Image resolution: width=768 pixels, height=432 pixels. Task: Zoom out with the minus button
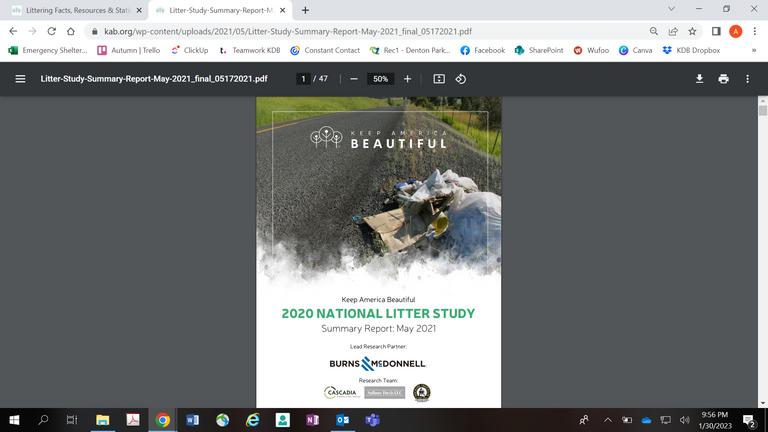[354, 79]
